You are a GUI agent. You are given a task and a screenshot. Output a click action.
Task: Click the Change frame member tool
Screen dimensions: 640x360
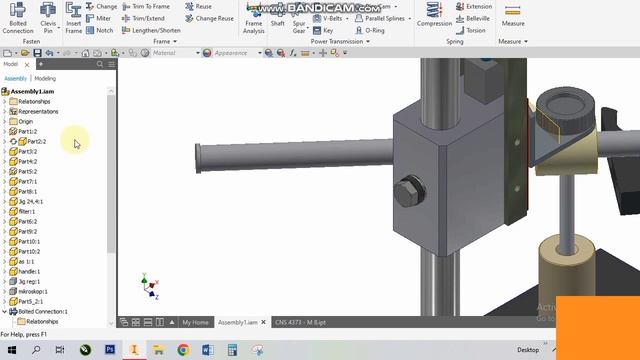point(101,7)
